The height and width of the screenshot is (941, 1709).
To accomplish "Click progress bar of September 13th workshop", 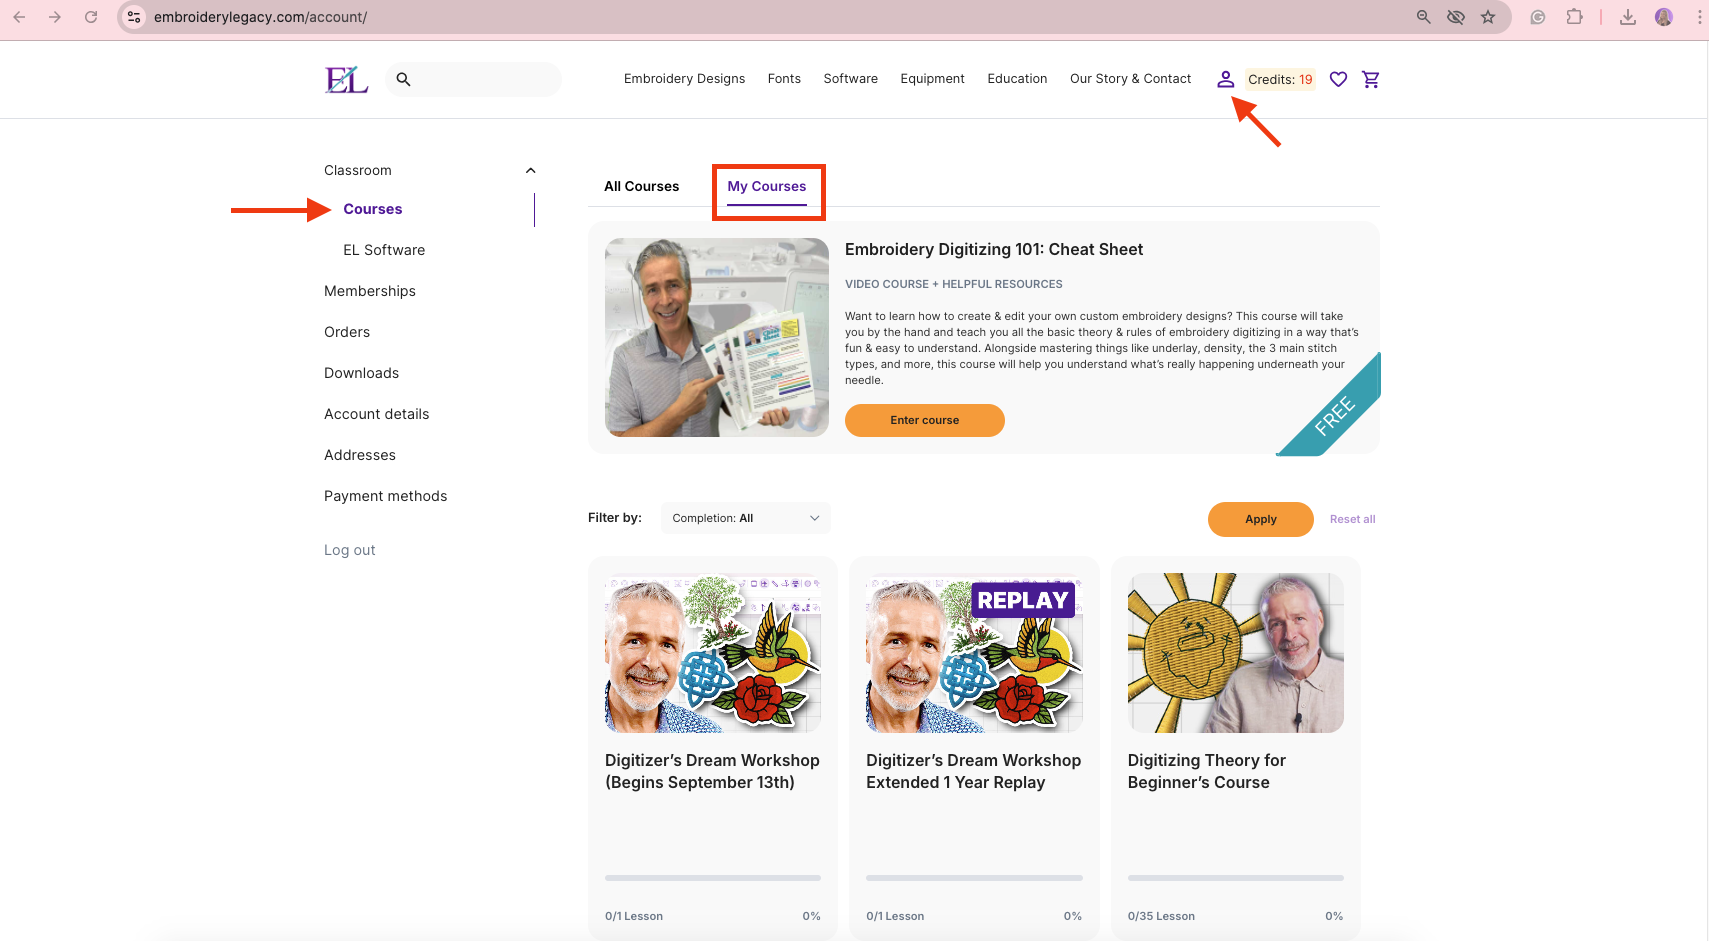I will tap(713, 878).
